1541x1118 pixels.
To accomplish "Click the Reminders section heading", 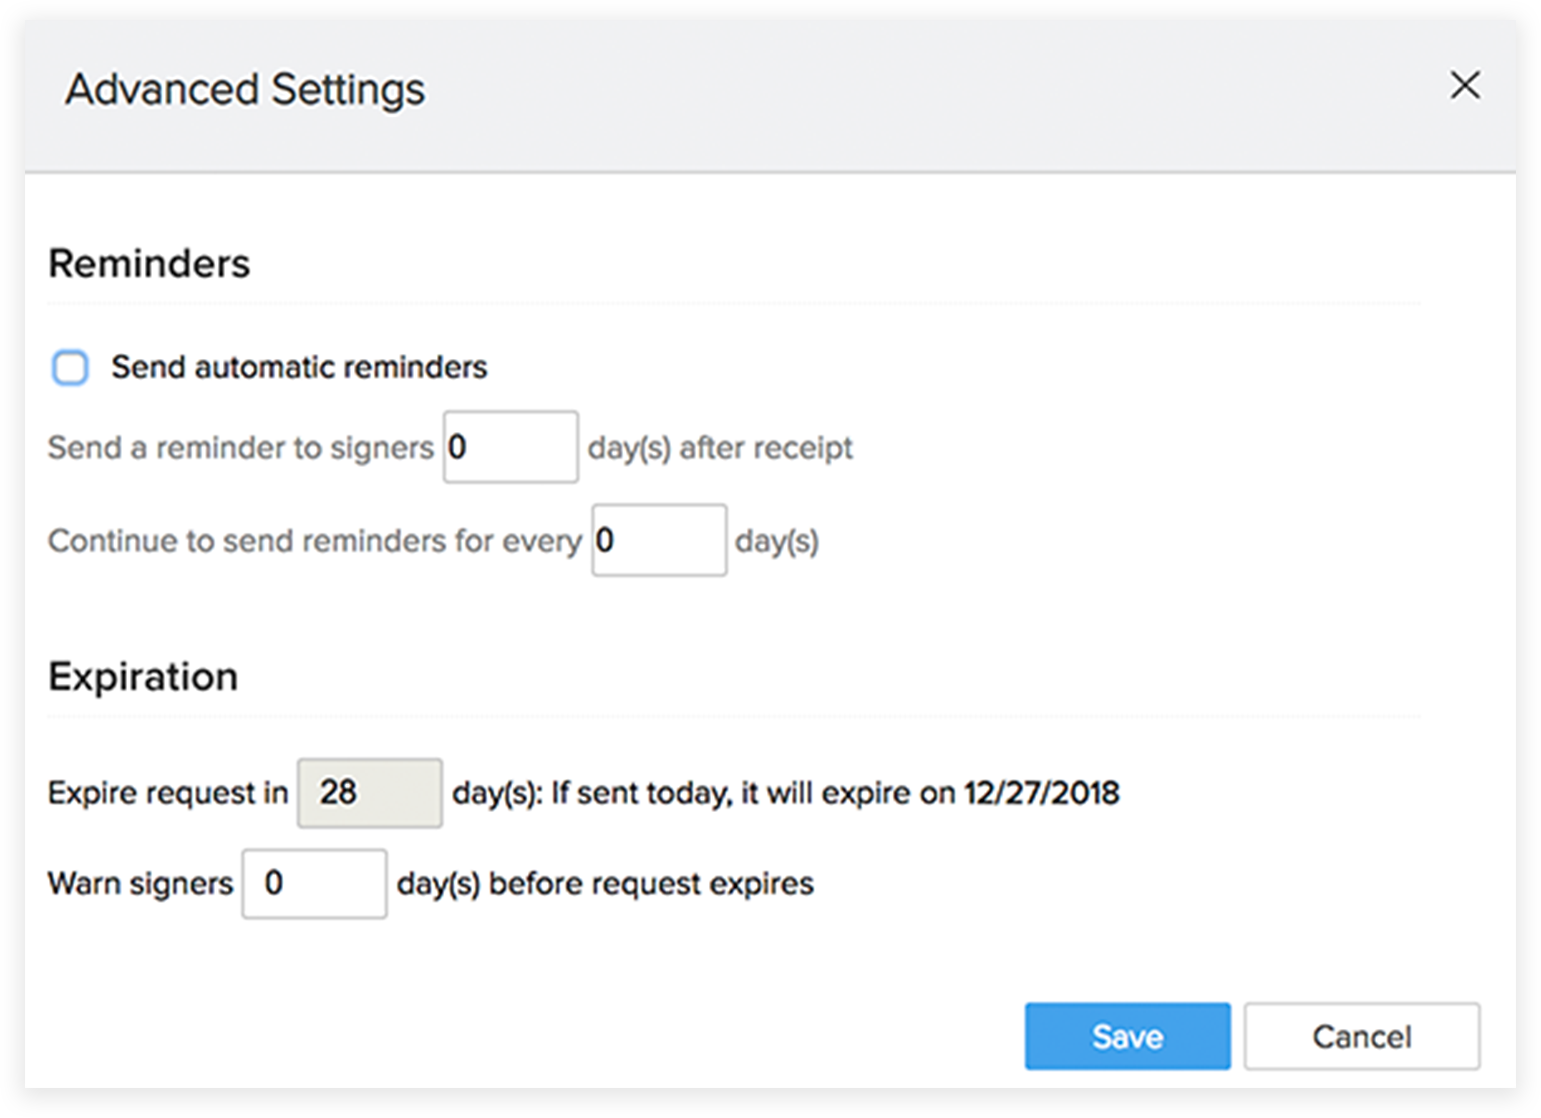I will (x=149, y=264).
